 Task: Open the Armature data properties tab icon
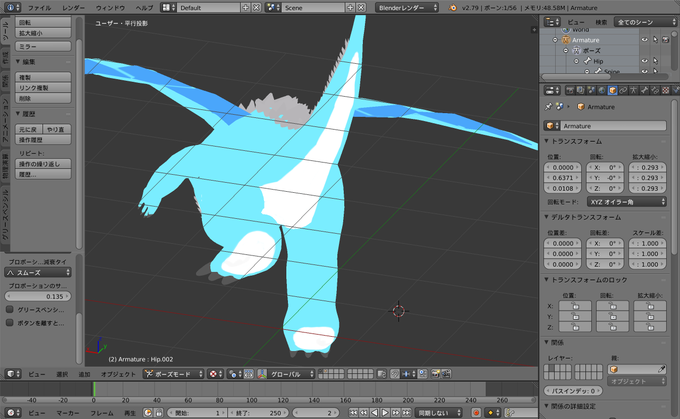pyautogui.click(x=634, y=90)
